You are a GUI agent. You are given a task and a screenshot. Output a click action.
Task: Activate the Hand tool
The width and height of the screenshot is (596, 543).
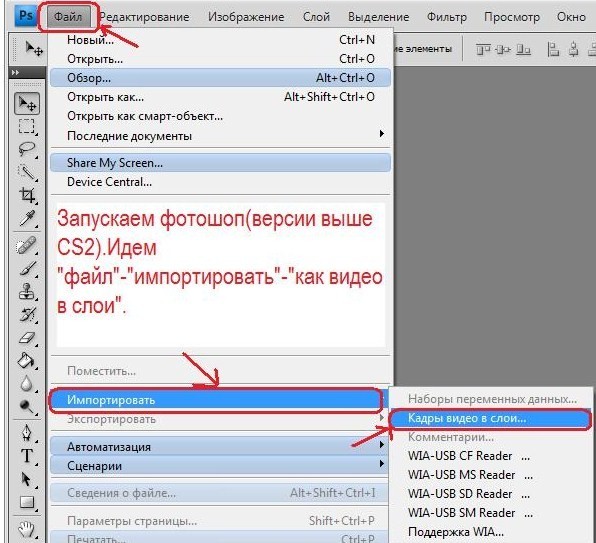(x=27, y=529)
